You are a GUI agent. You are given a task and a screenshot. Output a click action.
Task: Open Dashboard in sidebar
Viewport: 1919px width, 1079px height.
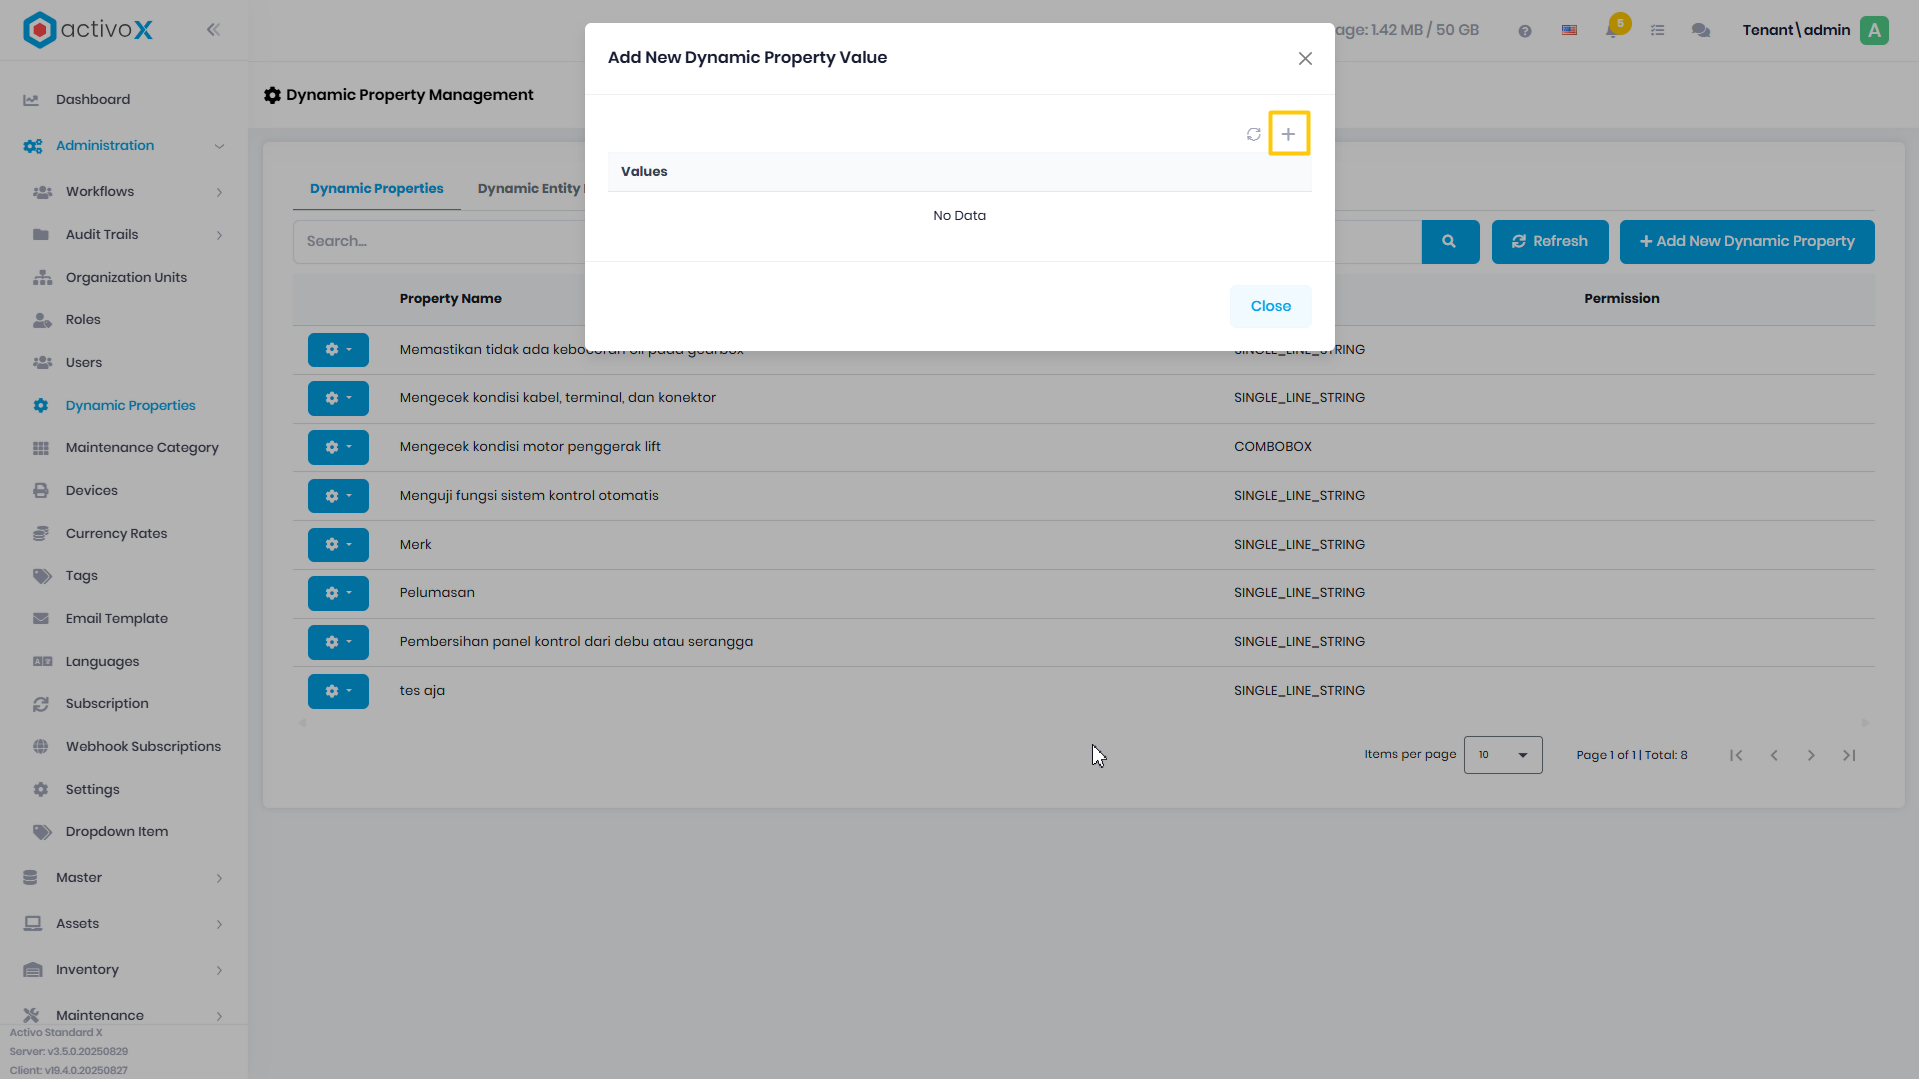[x=93, y=100]
